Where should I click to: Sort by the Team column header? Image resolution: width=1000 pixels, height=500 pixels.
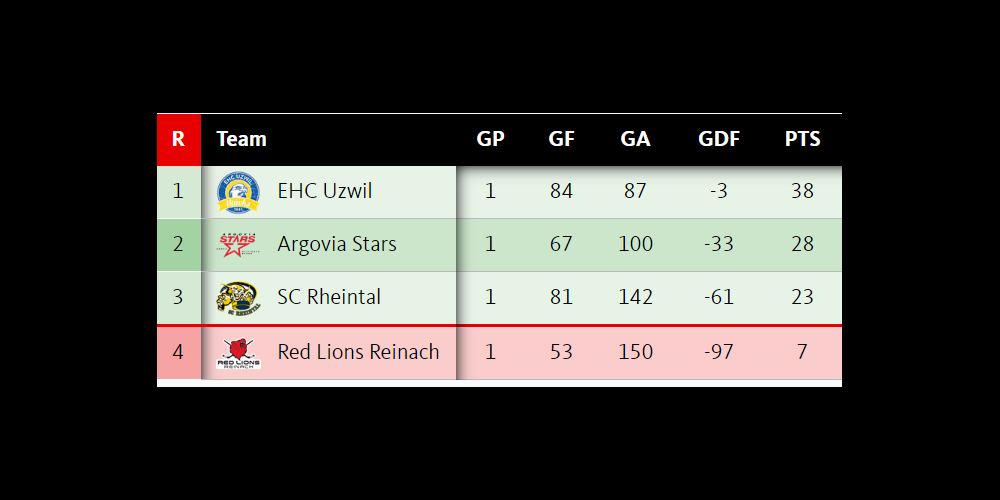tap(241, 139)
